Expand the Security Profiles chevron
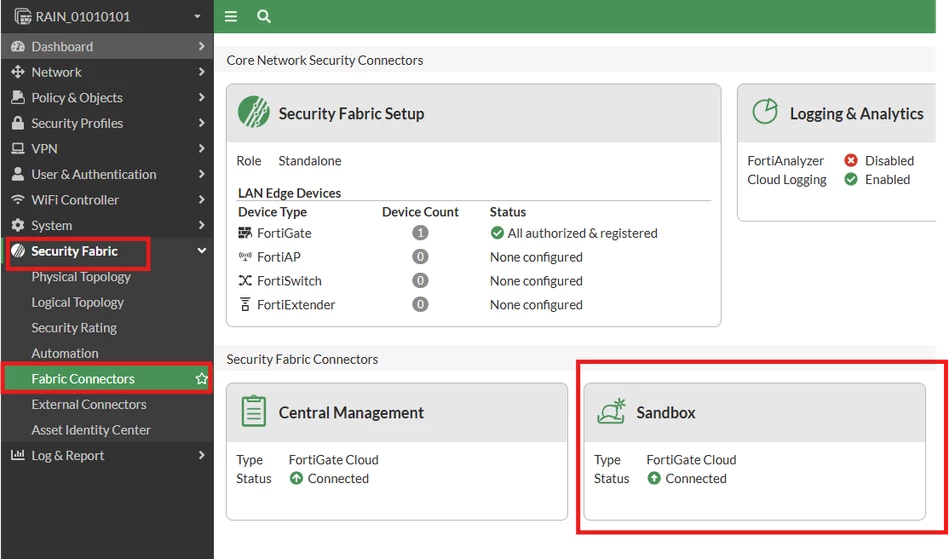This screenshot has height=559, width=949. pyautogui.click(x=202, y=123)
